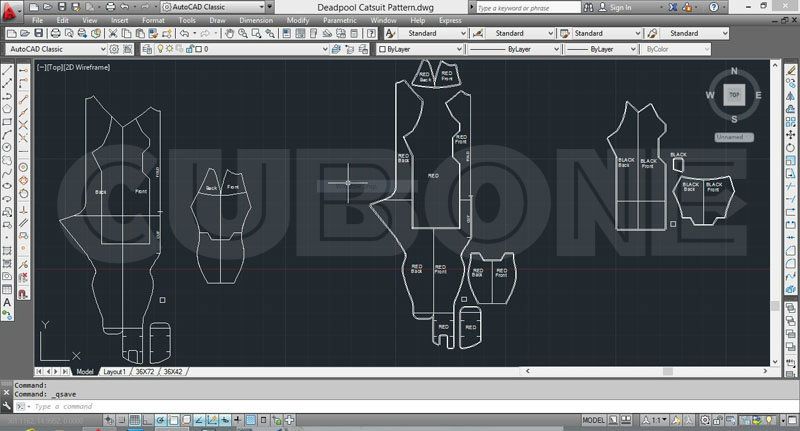Open Layer Properties Manager icon
This screenshot has width=800, height=431.
click(147, 49)
